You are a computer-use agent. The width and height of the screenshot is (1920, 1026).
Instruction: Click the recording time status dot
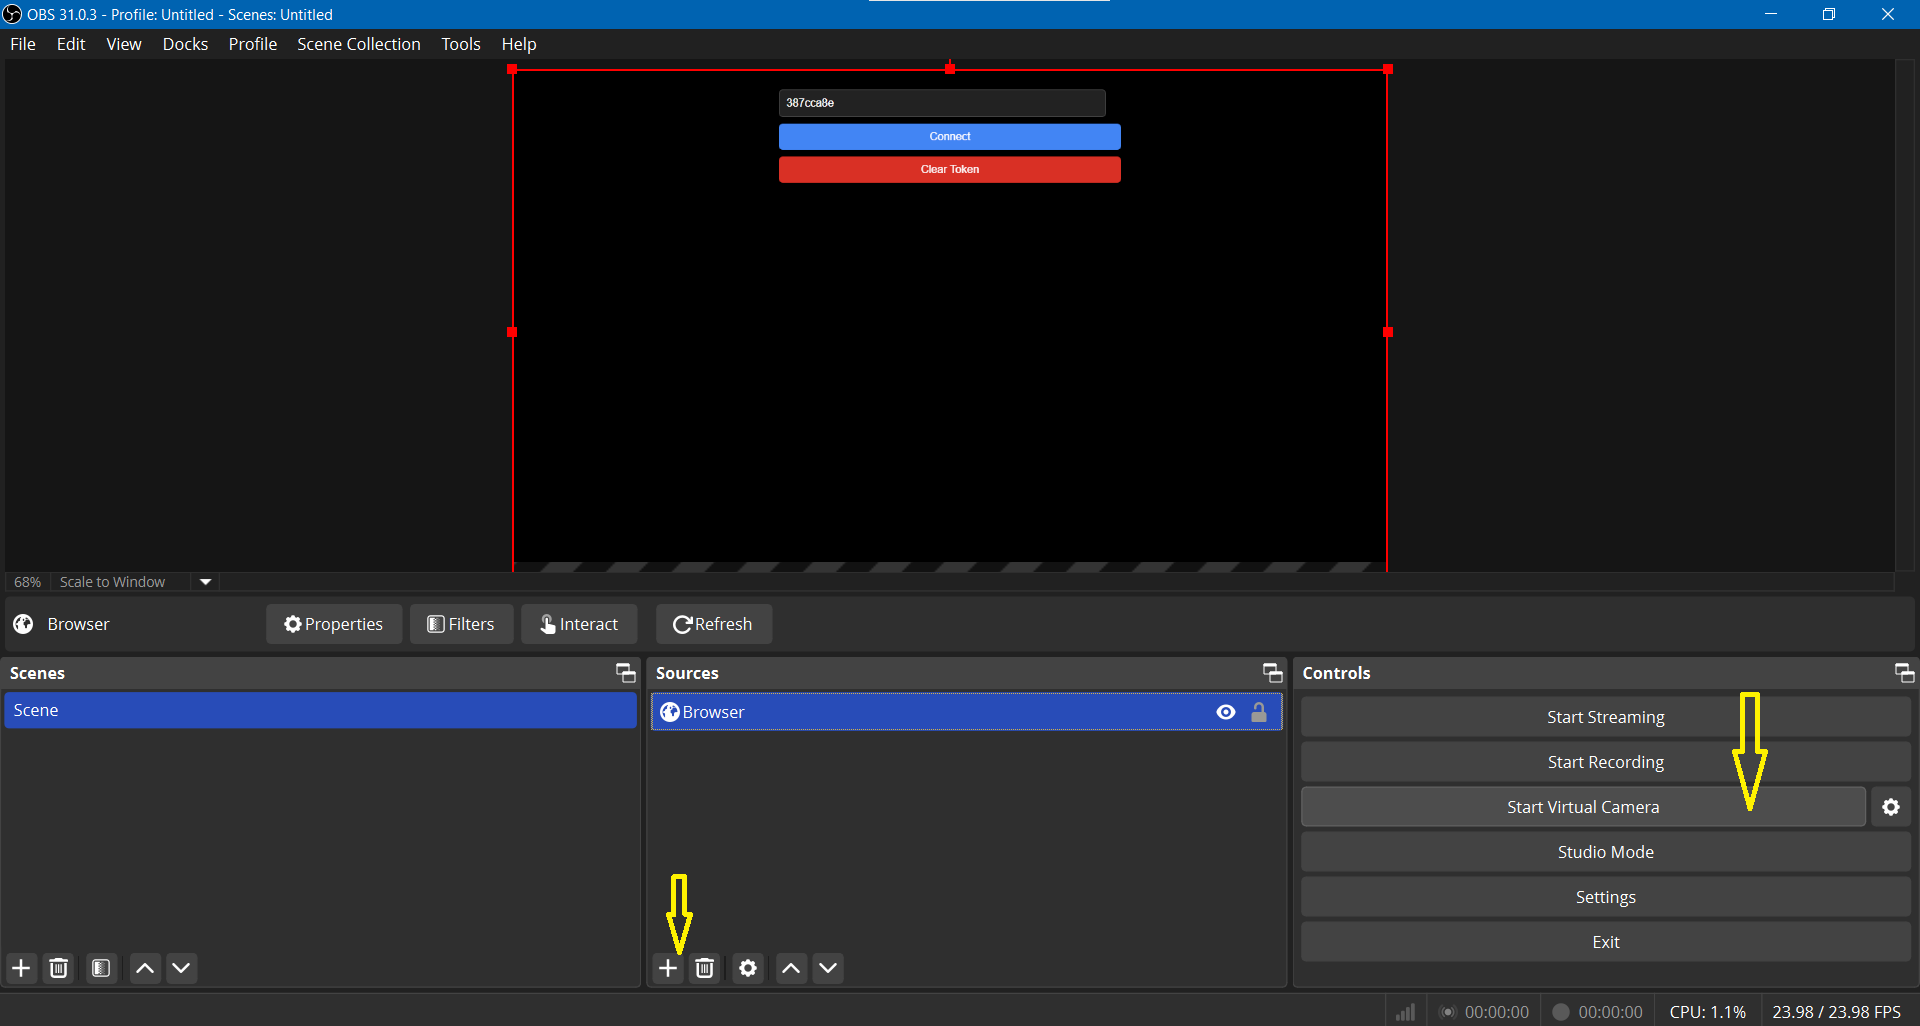tap(1560, 1012)
